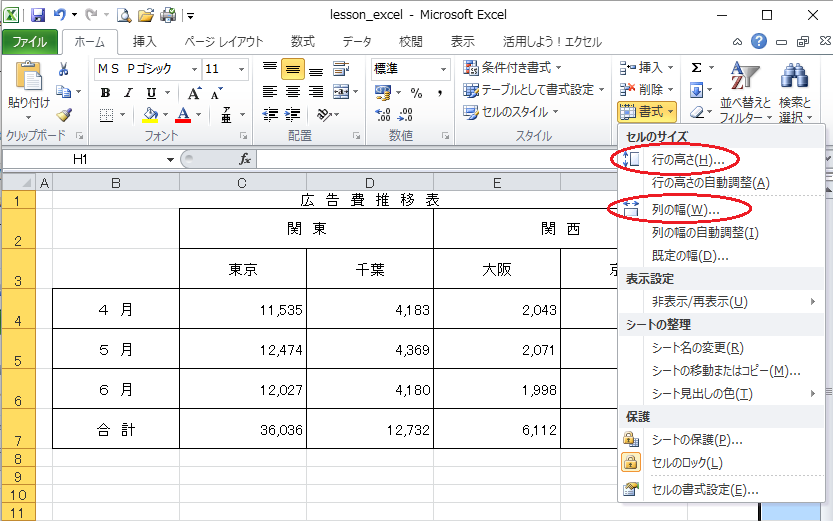833x521 pixels.
Task: Click the Undo arrow icon
Action: click(60, 15)
